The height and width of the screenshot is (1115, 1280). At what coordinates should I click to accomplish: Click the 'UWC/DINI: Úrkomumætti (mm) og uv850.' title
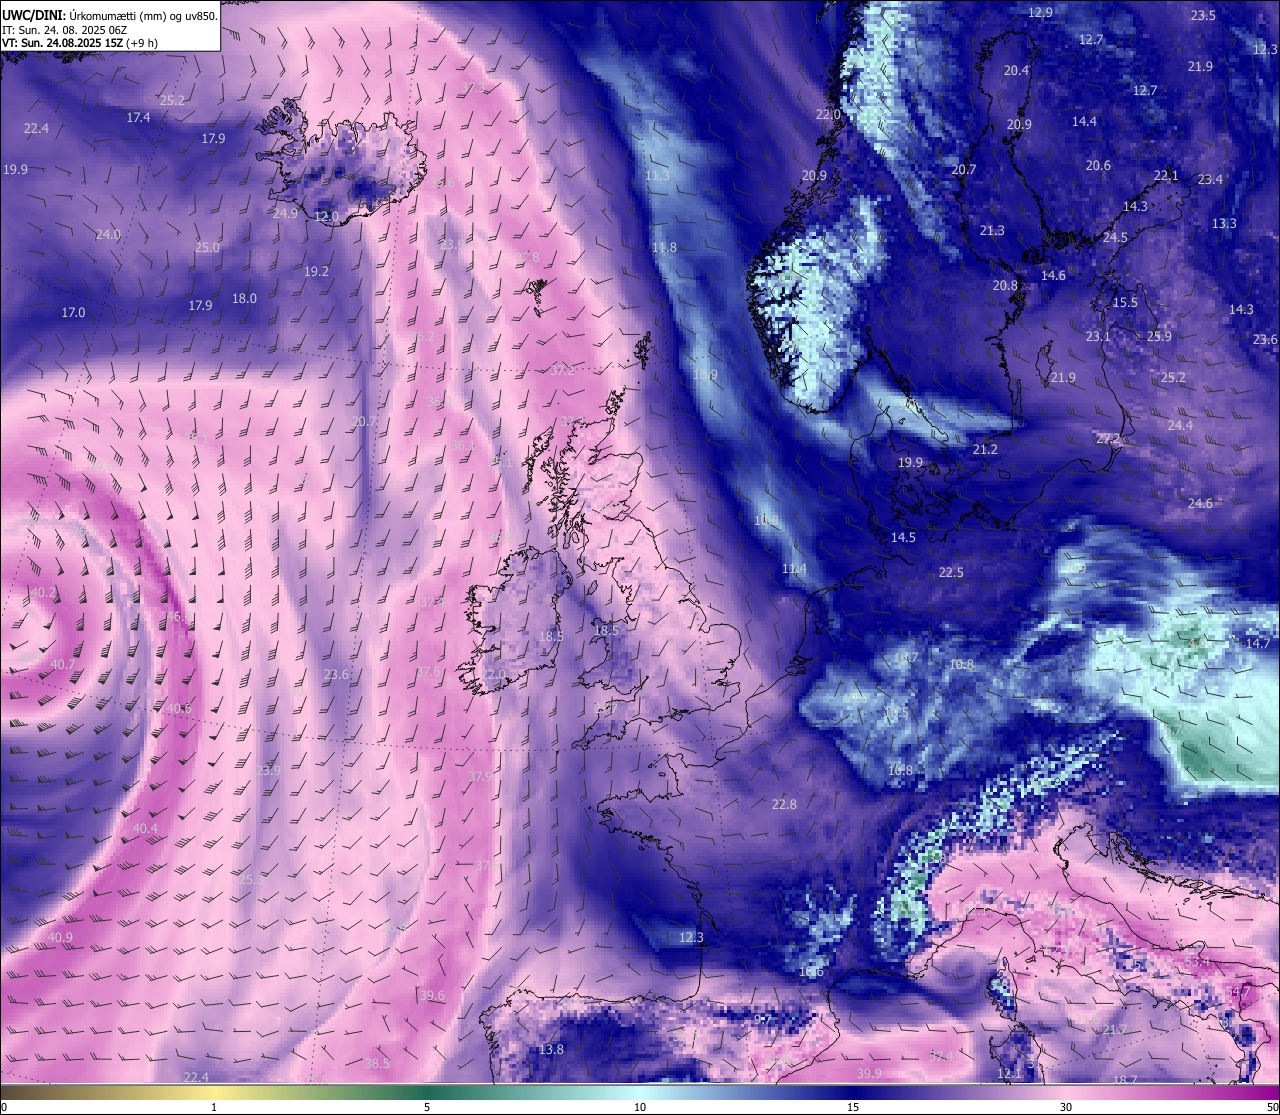coord(110,15)
